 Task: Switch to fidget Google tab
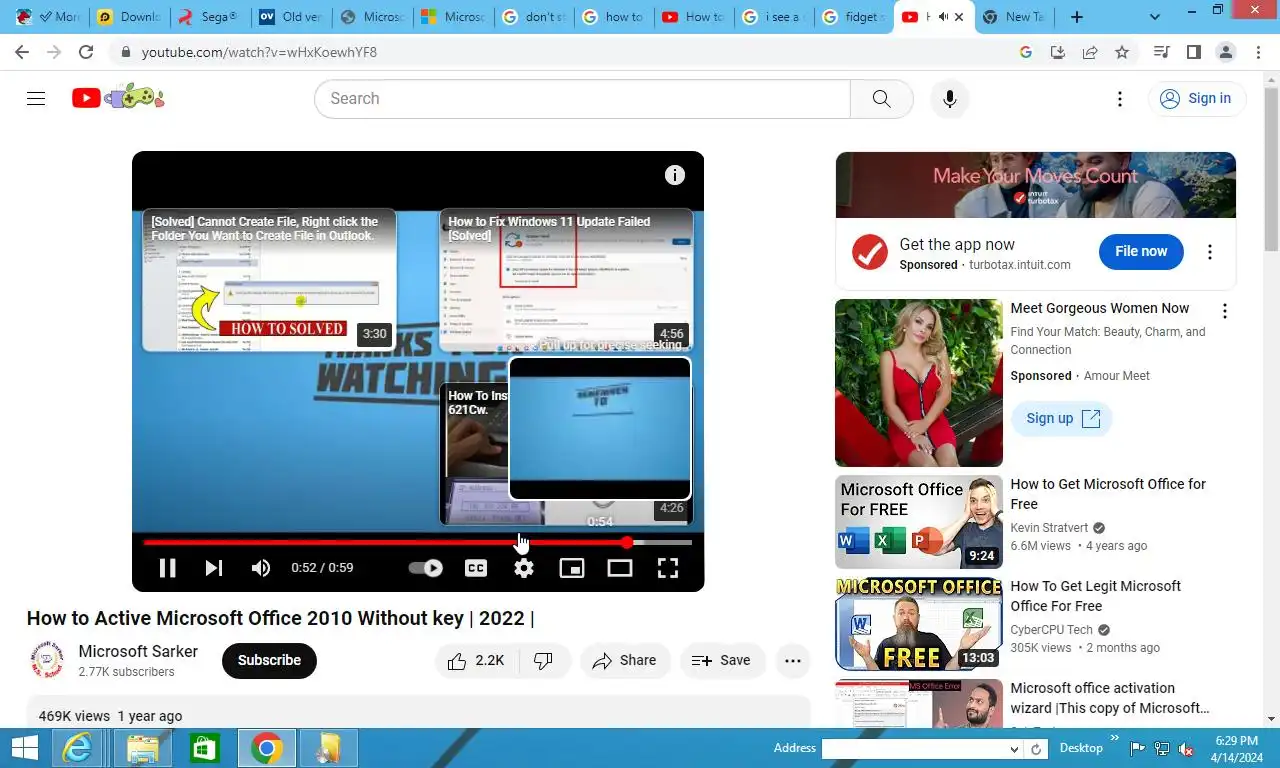[x=854, y=17]
